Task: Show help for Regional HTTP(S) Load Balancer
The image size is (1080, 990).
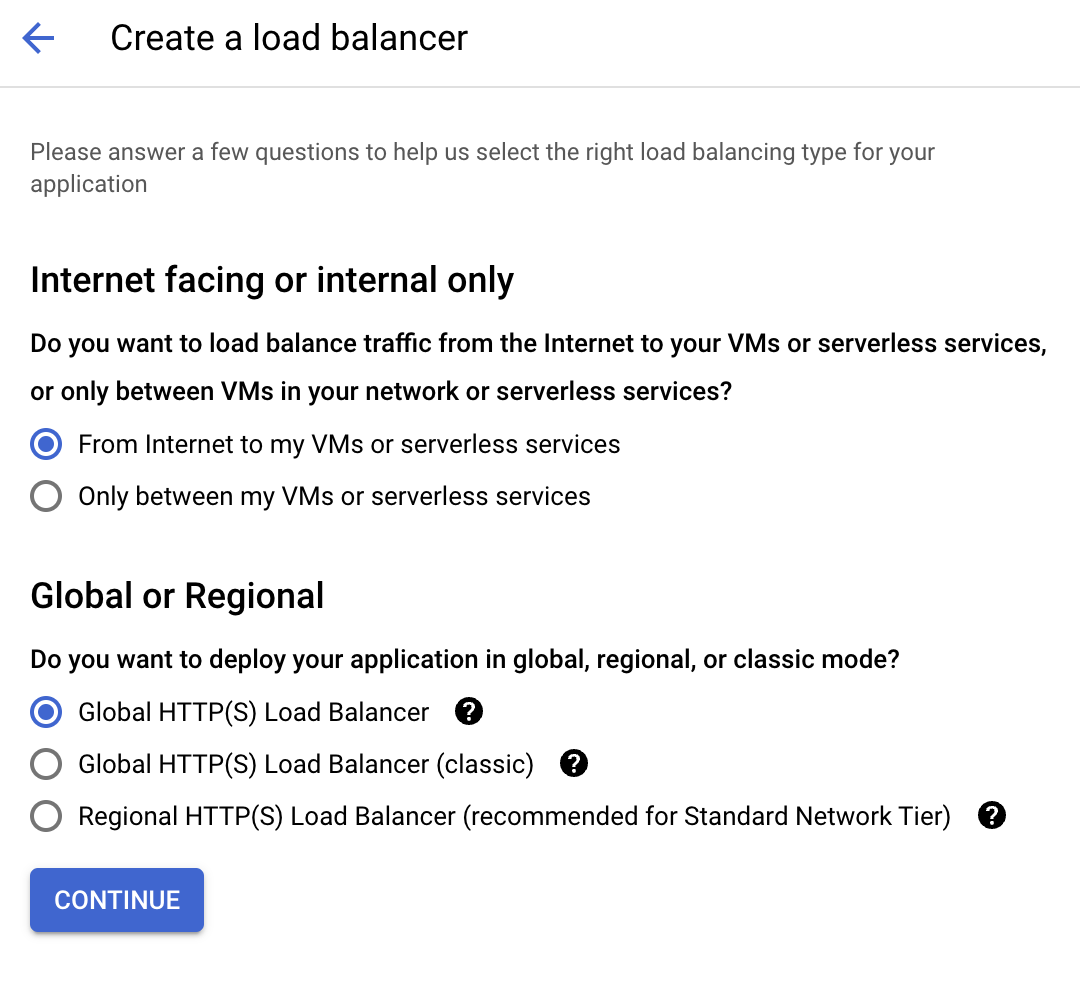Action: click(x=991, y=816)
